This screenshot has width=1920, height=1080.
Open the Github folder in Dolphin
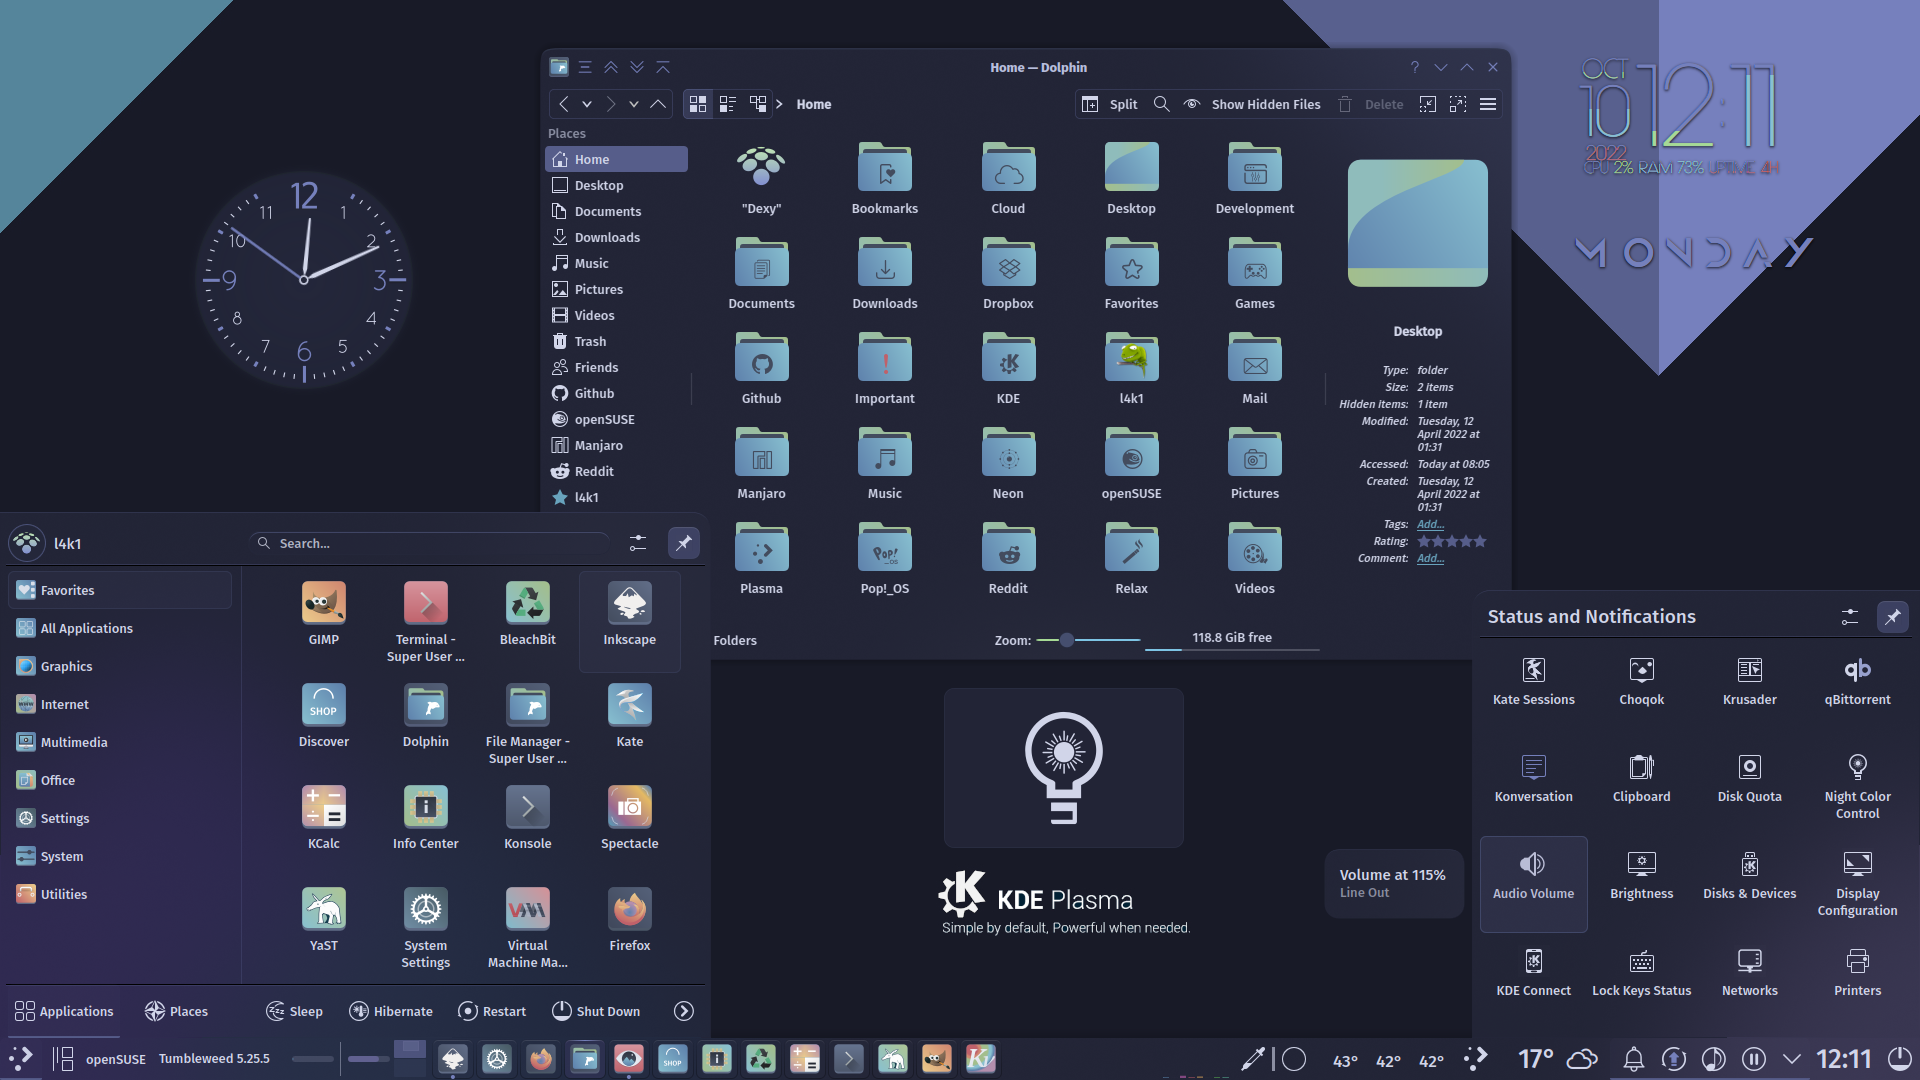point(761,370)
